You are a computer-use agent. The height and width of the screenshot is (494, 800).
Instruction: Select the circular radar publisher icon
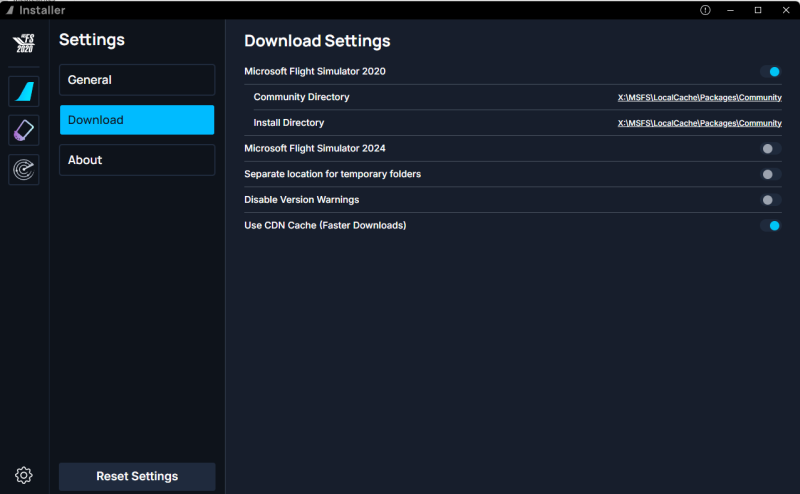coord(23,169)
